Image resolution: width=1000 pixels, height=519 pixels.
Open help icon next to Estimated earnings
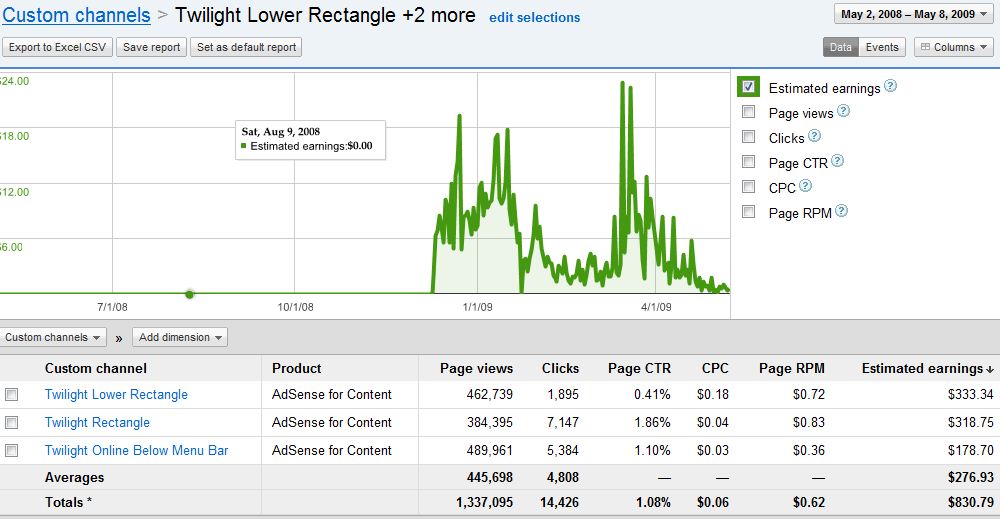pos(891,85)
